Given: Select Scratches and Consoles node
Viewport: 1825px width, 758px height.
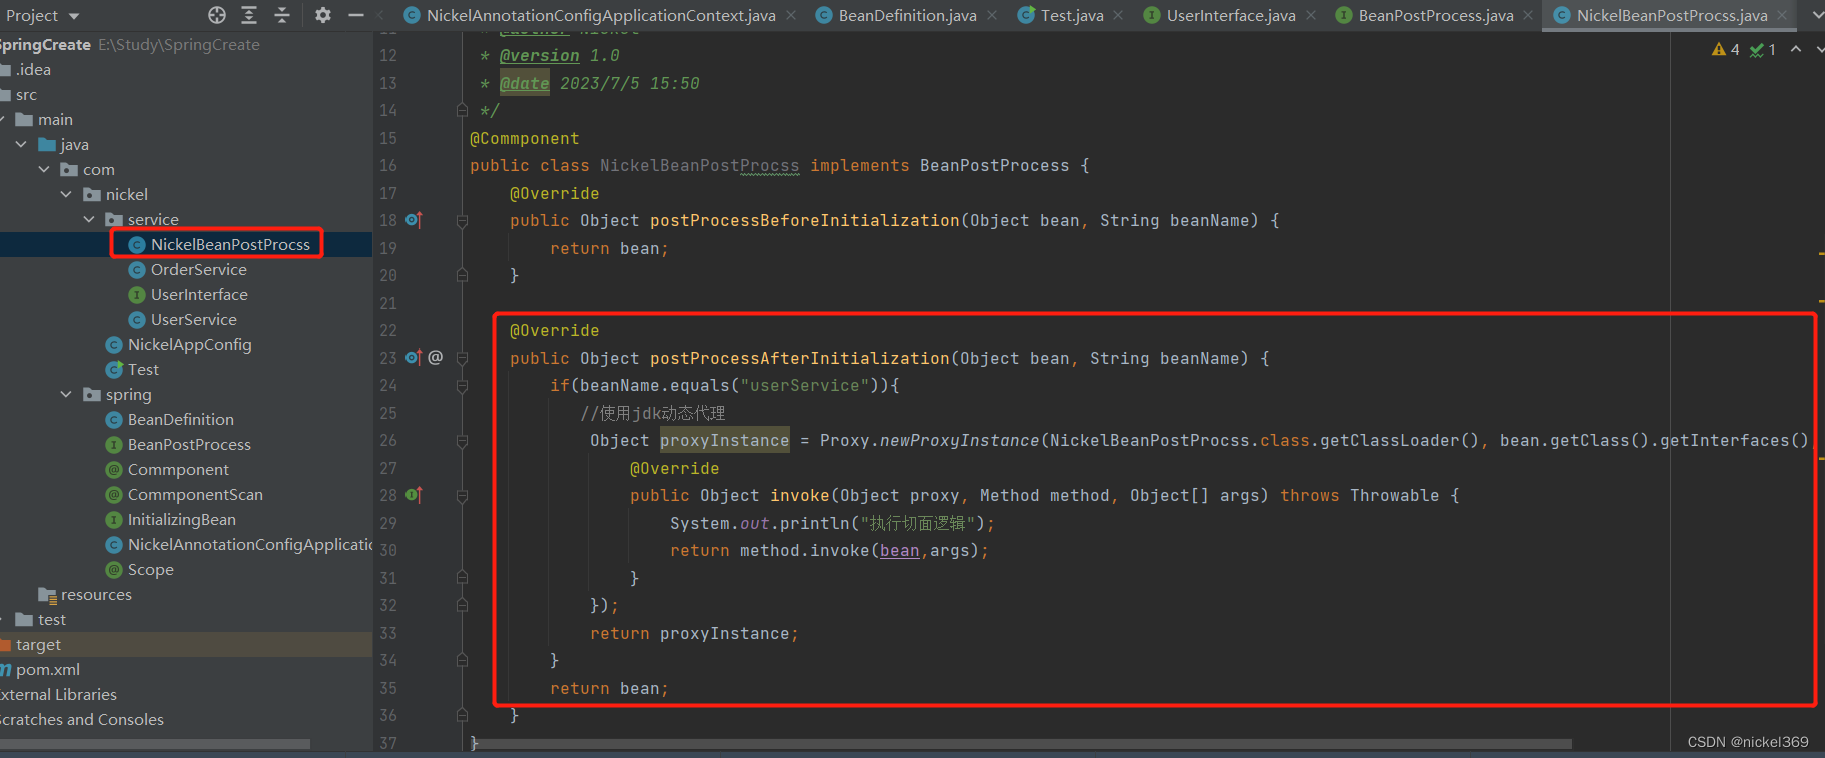Looking at the screenshot, I should tap(82, 720).
